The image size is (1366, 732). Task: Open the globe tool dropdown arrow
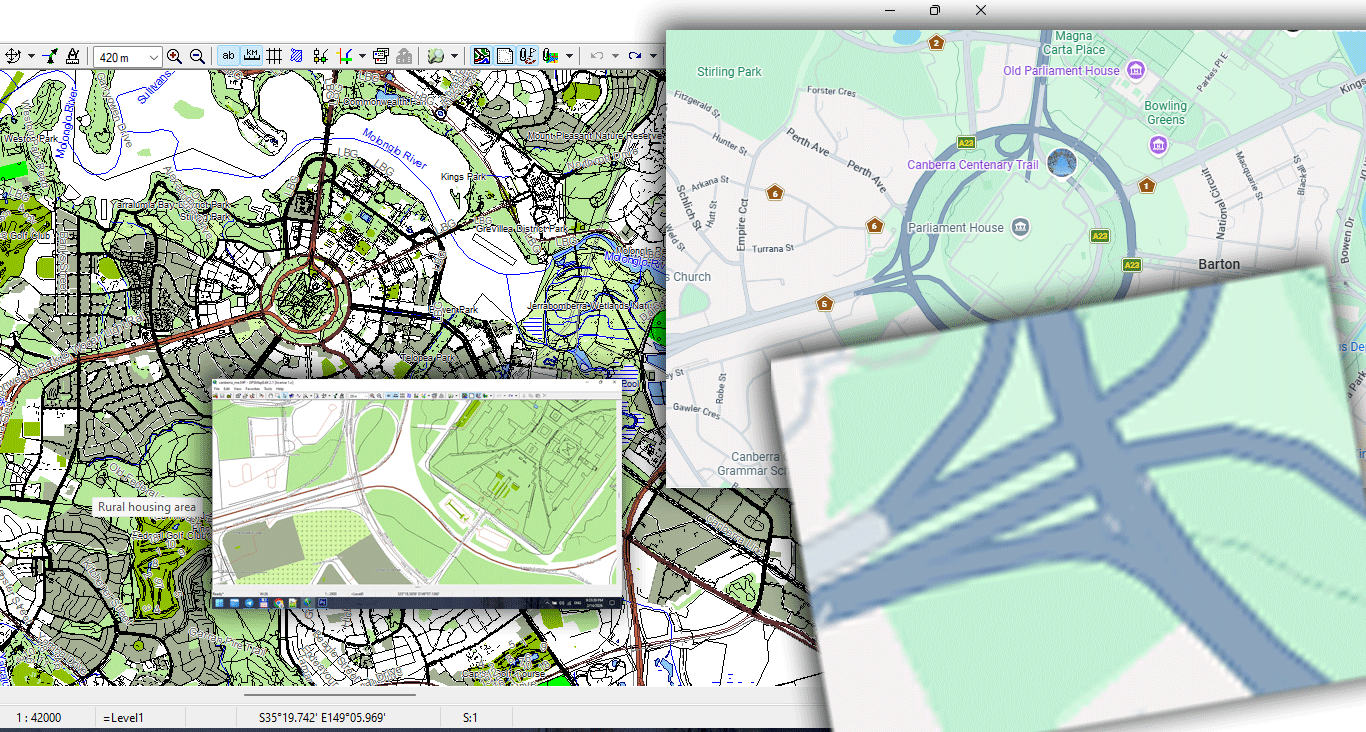452,56
